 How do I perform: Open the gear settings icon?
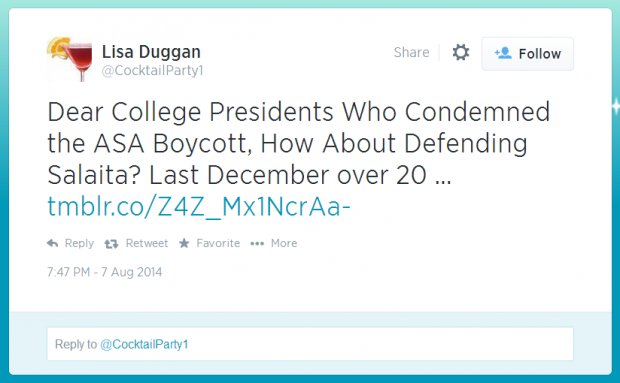coord(461,53)
